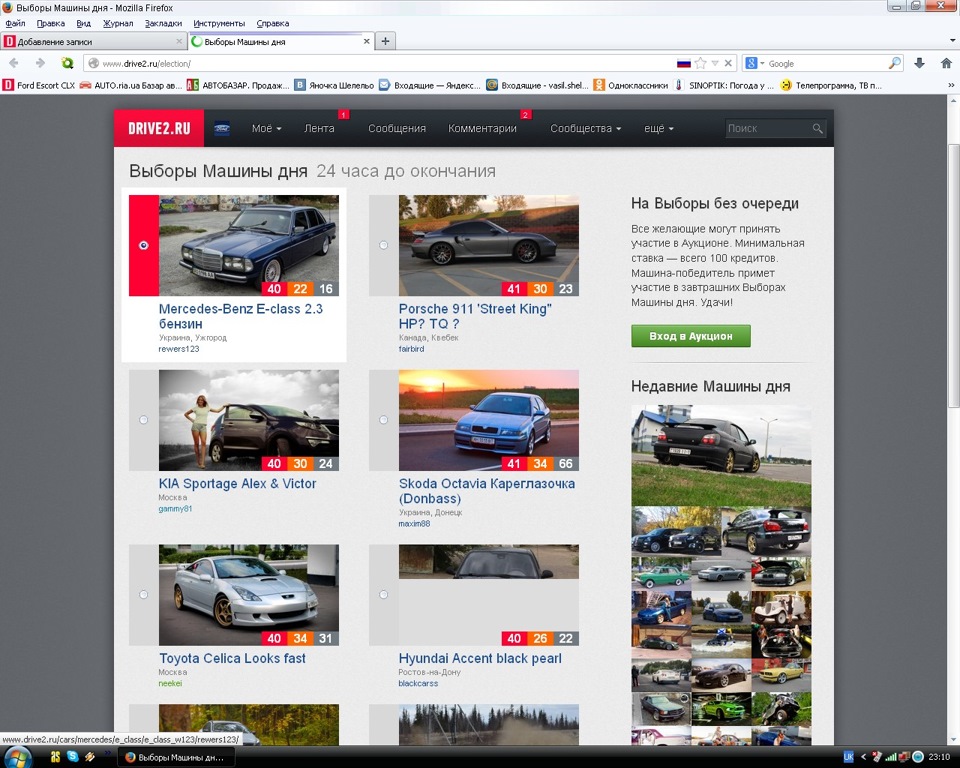This screenshot has height=768, width=960.
Task: Expand the Сообщества dropdown
Action: pyautogui.click(x=585, y=129)
